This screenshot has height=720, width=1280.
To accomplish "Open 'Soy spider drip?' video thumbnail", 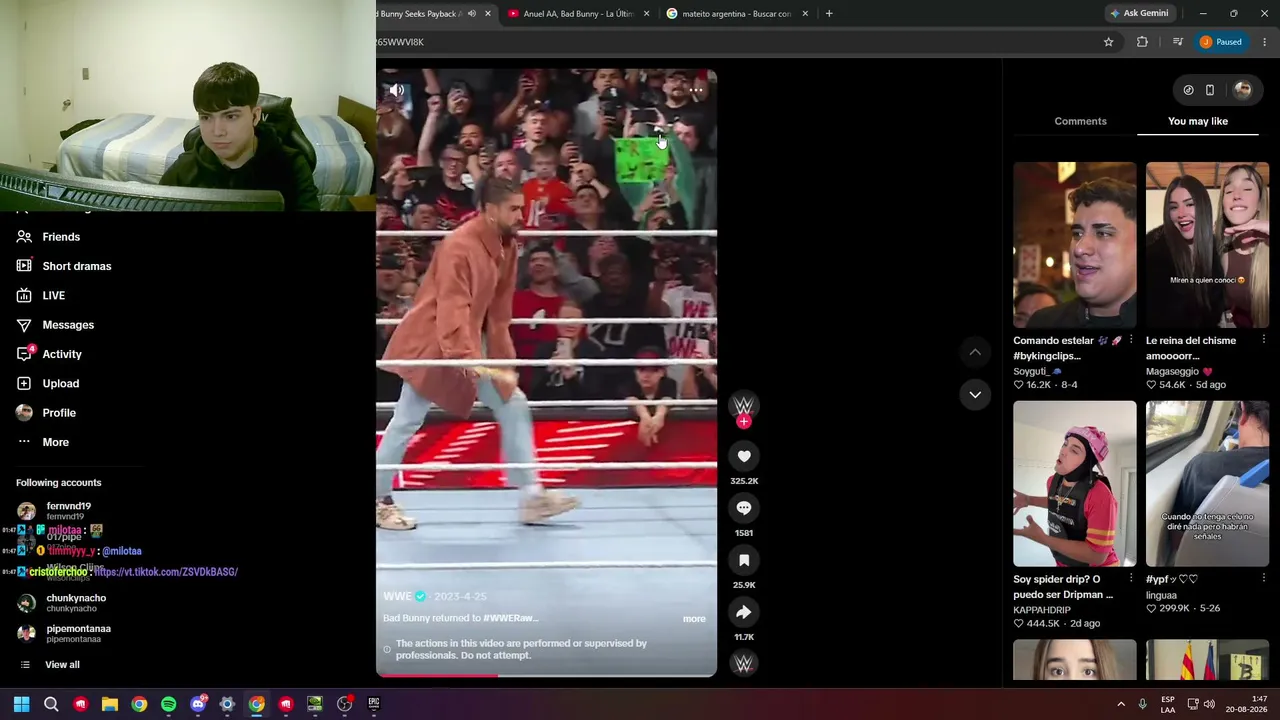I will [1075, 484].
